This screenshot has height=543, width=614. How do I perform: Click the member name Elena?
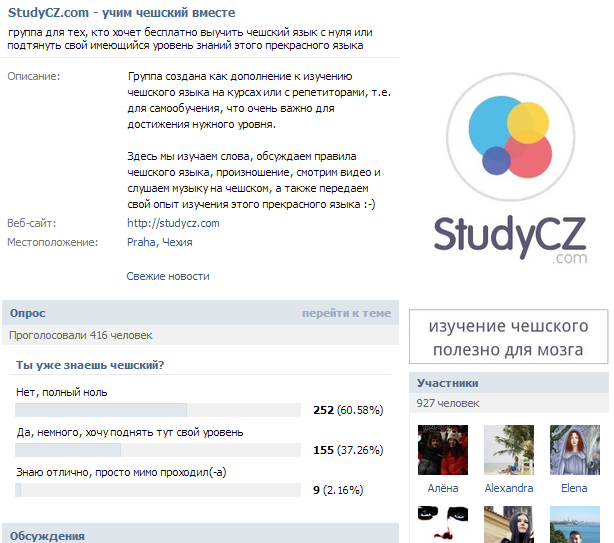pos(574,488)
